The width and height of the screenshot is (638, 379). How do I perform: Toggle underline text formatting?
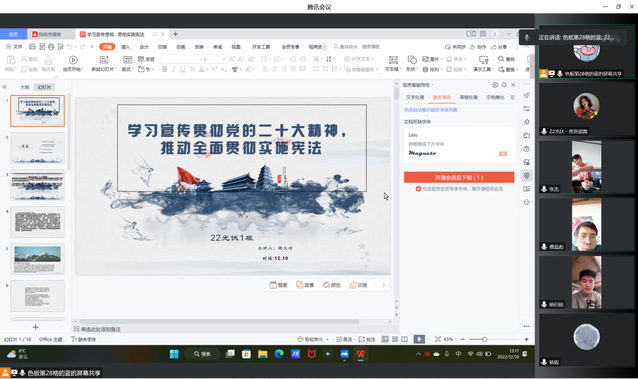183,70
